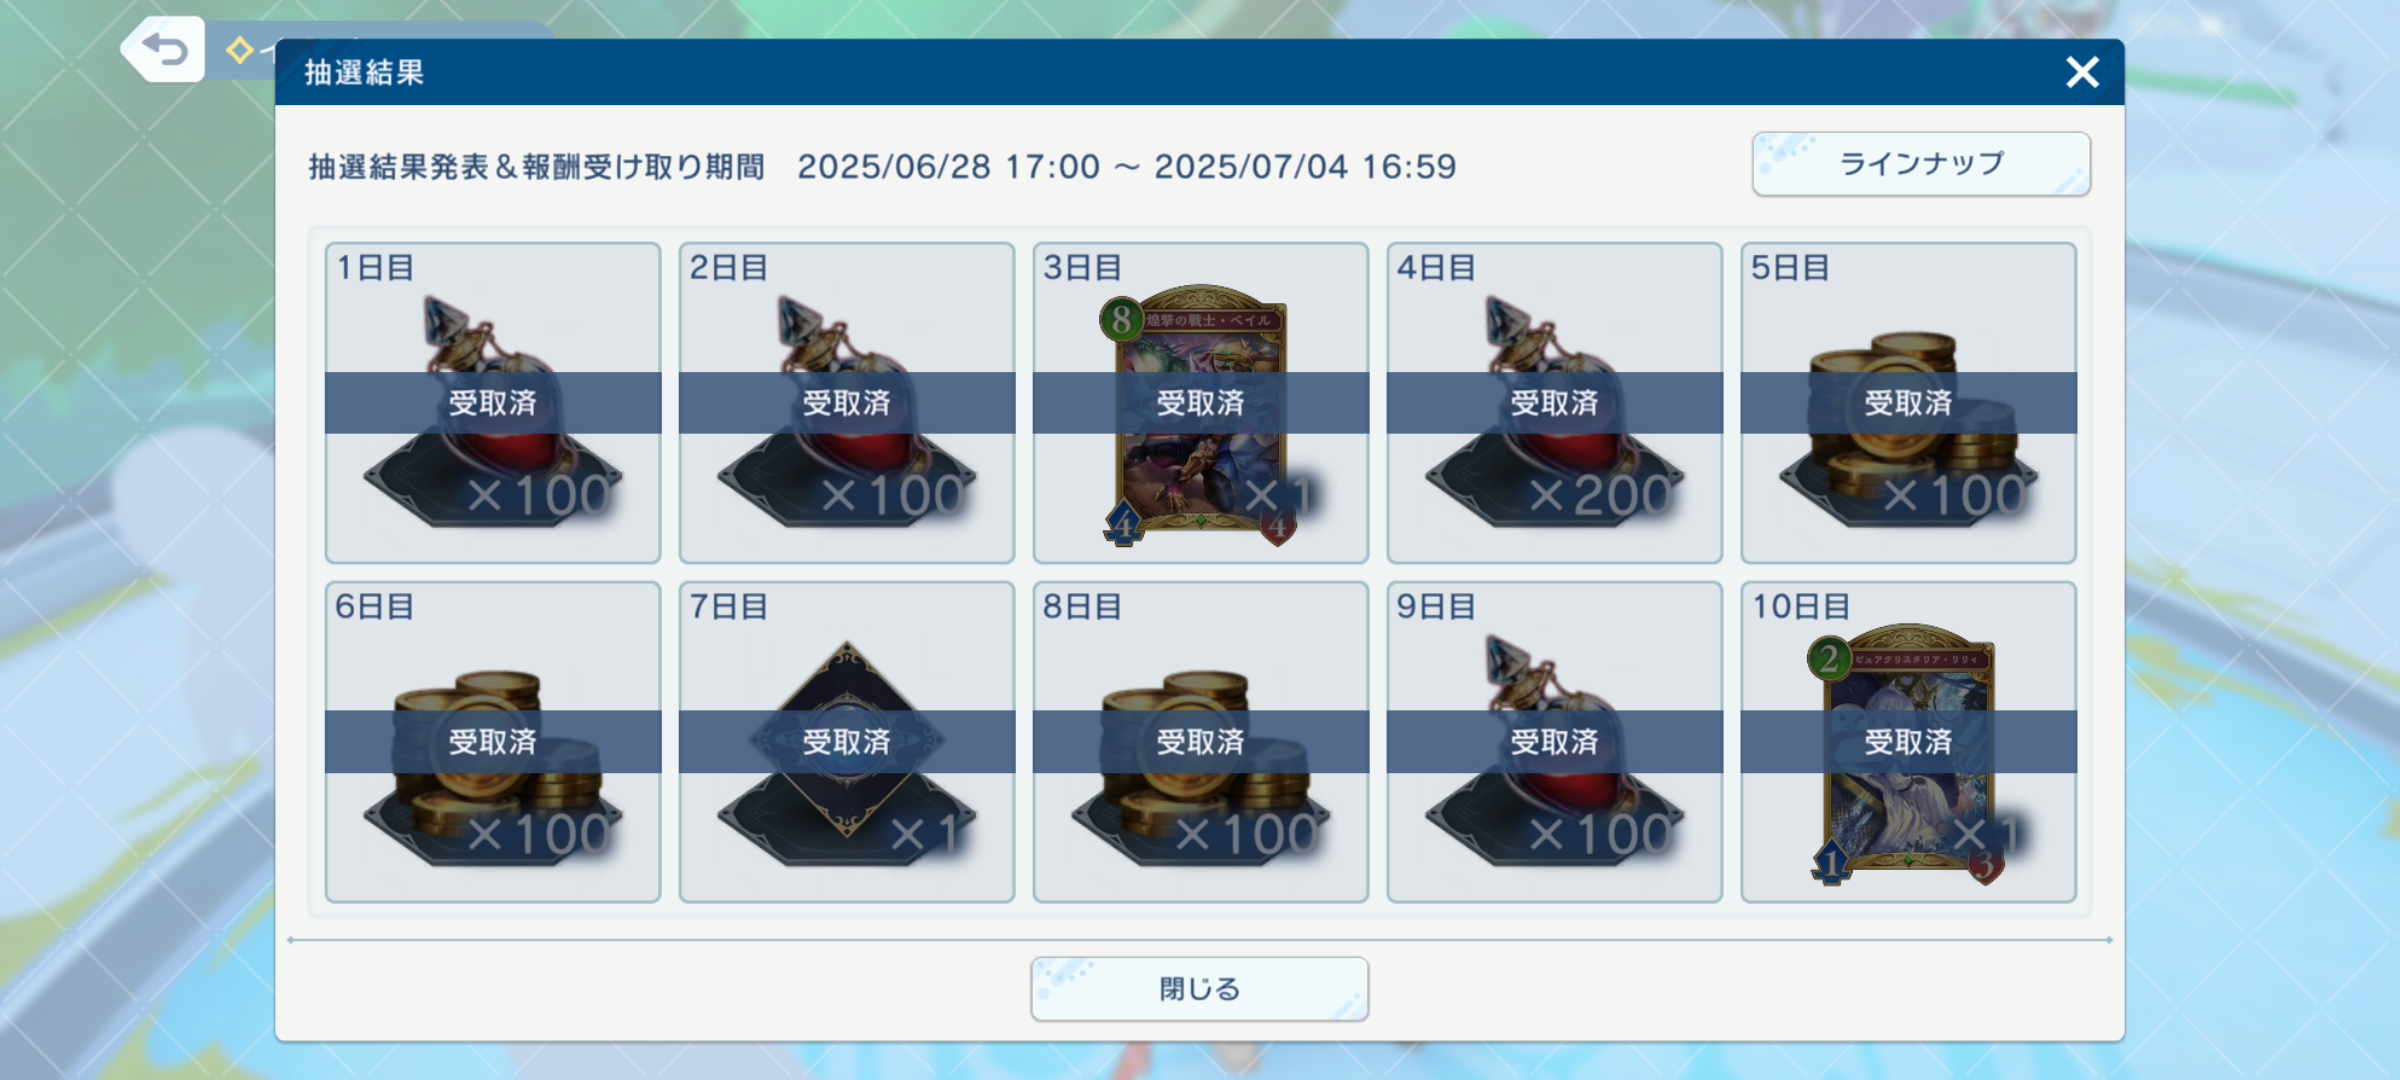The image size is (2400, 1080).
Task: Select the 1日目 red potion reward
Action: (x=493, y=403)
